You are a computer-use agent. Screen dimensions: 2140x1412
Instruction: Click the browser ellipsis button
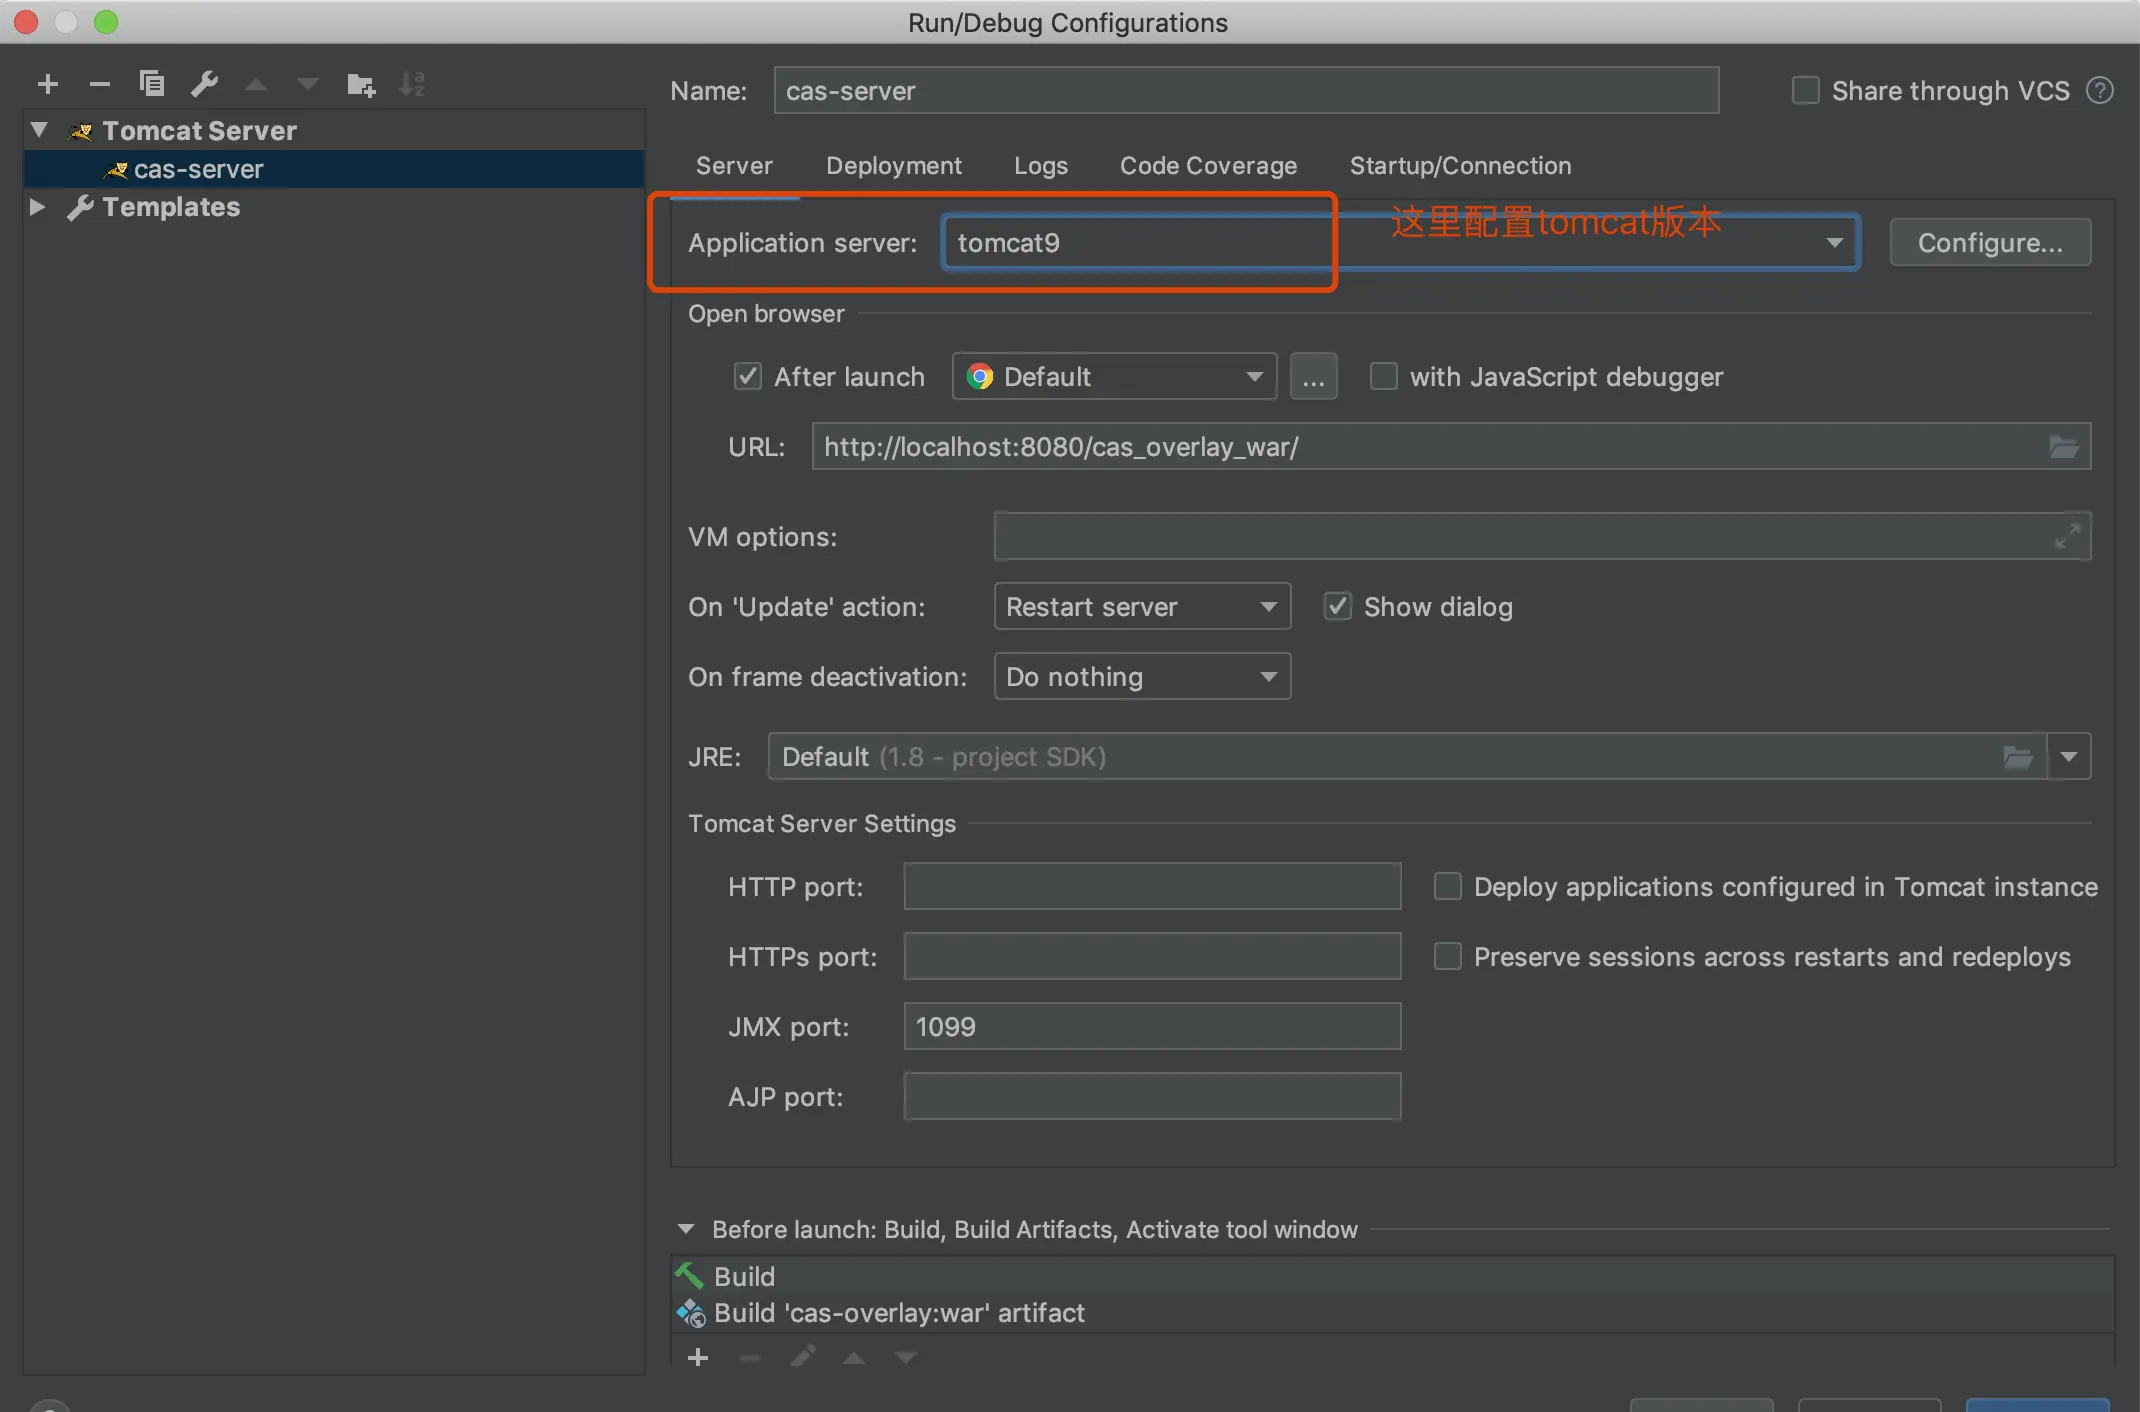[x=1313, y=377]
